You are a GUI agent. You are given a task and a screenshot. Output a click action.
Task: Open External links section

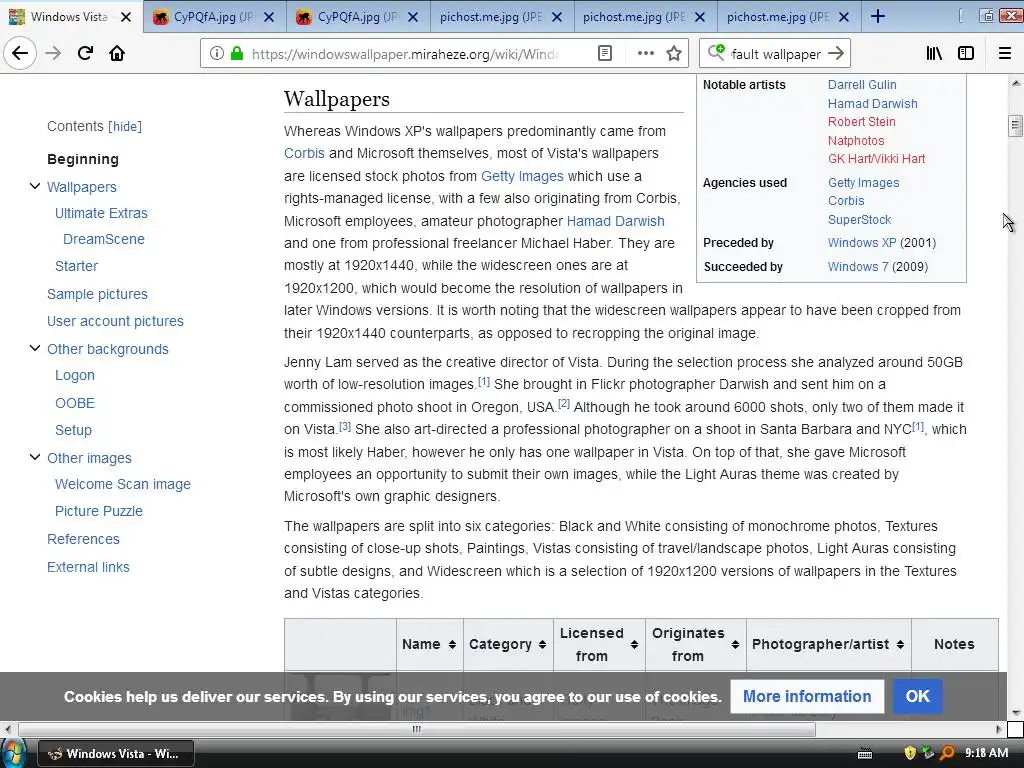(88, 568)
